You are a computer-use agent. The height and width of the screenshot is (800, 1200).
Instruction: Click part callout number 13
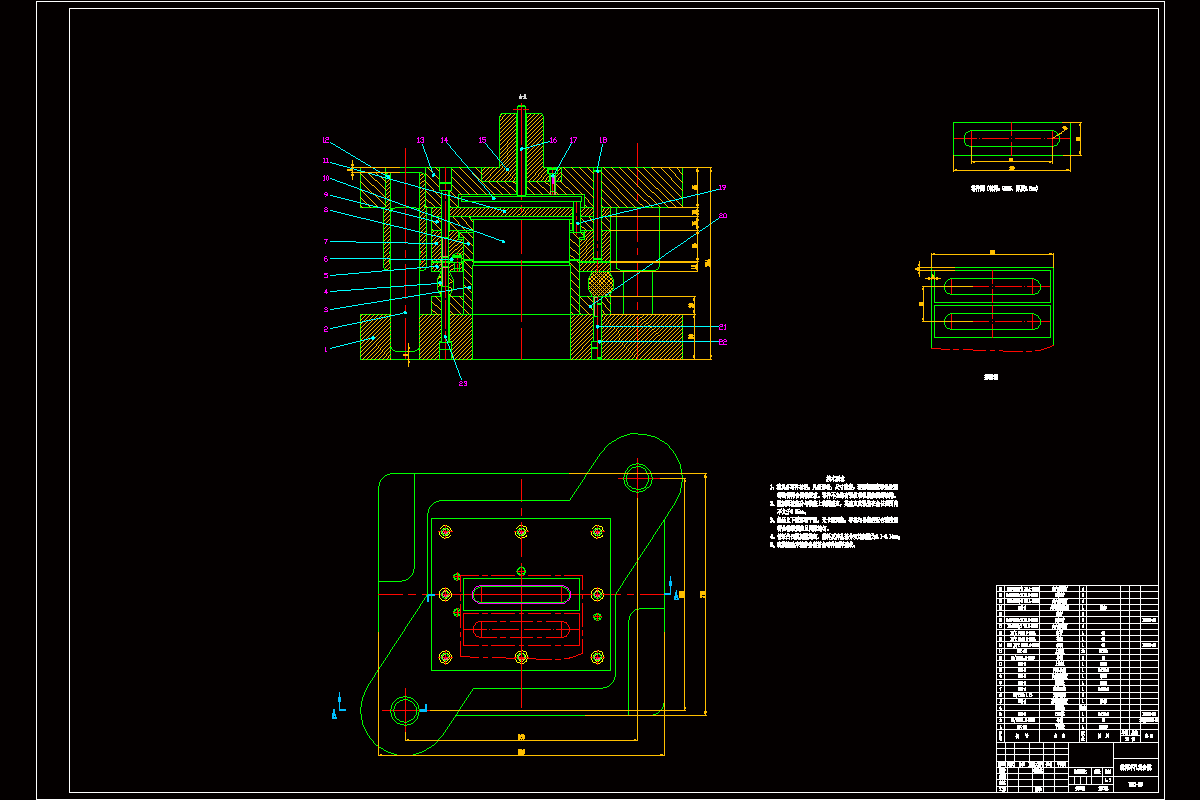421,141
